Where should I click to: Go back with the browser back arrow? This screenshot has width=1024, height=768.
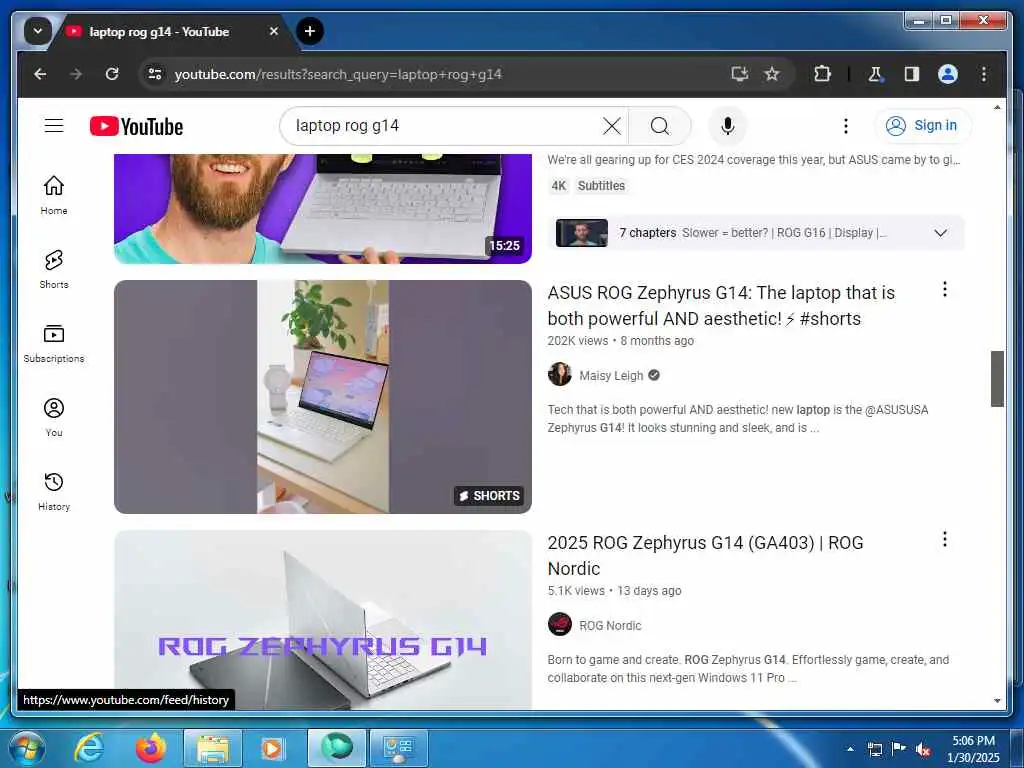tap(40, 74)
